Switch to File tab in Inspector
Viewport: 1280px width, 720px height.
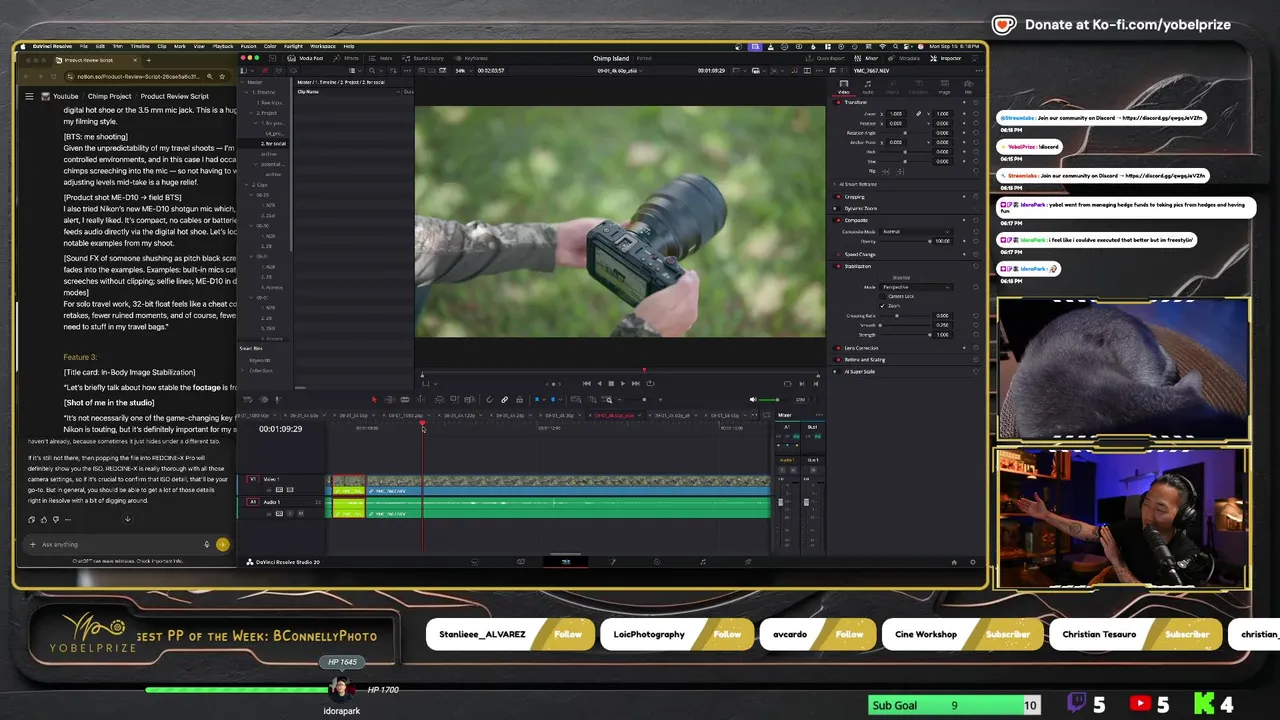968,87
